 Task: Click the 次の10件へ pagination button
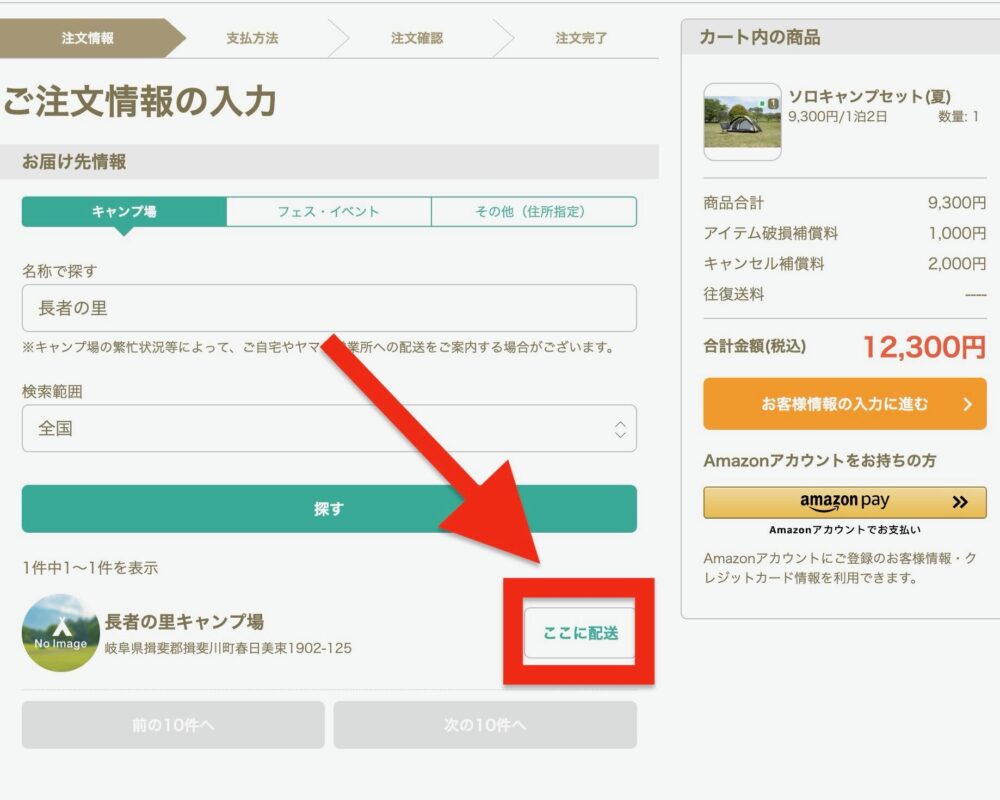[485, 725]
